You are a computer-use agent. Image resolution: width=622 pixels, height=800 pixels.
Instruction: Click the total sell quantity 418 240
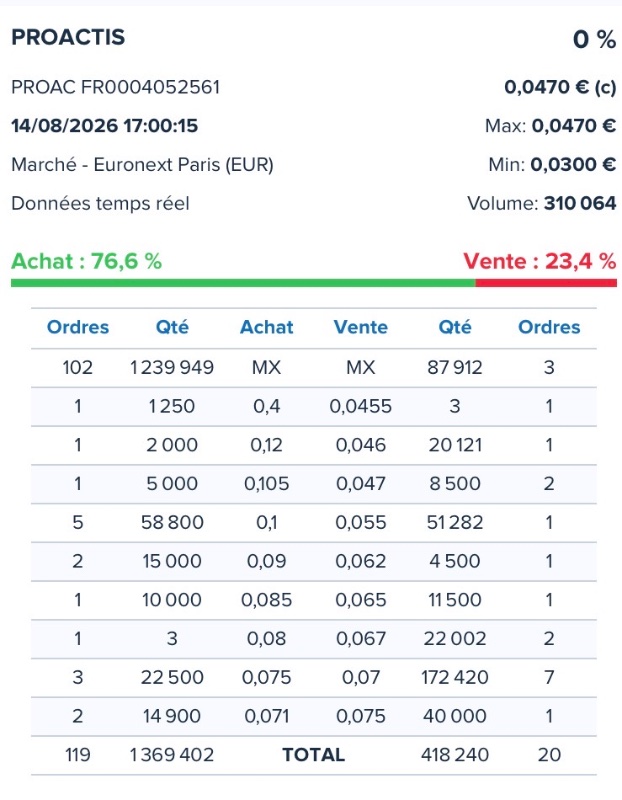click(x=455, y=755)
